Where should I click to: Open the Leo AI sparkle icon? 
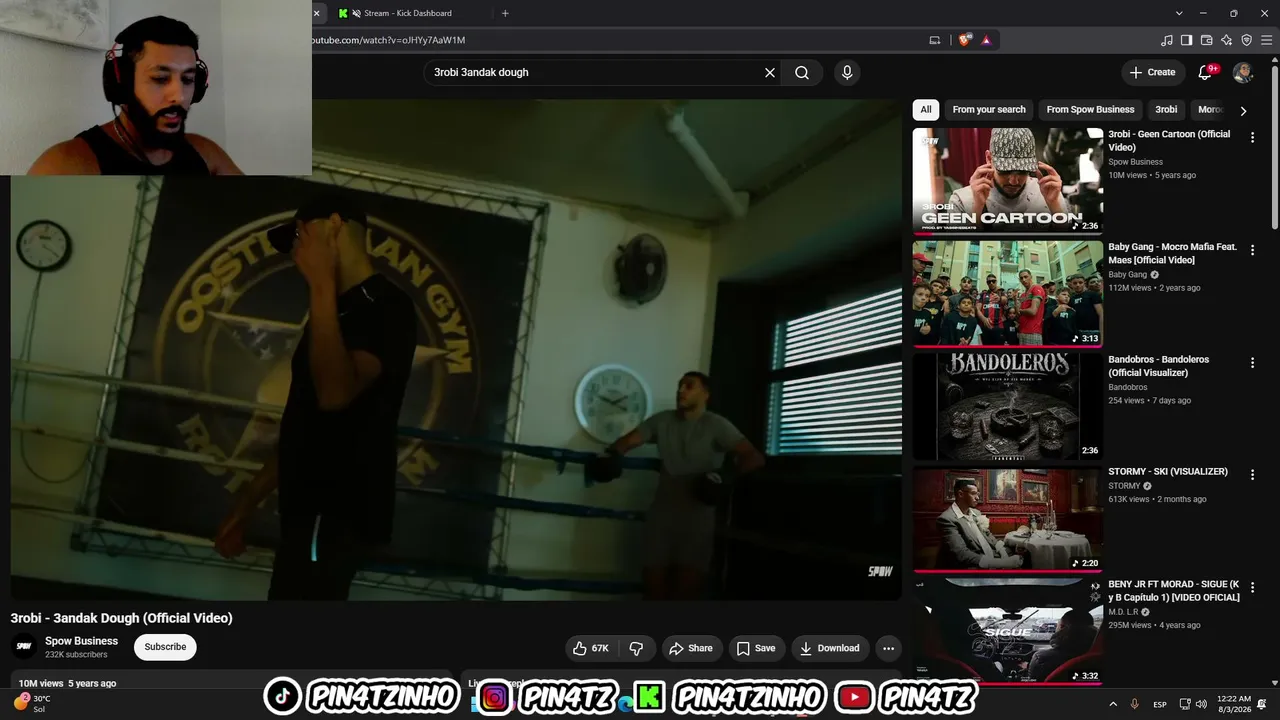click(1227, 40)
